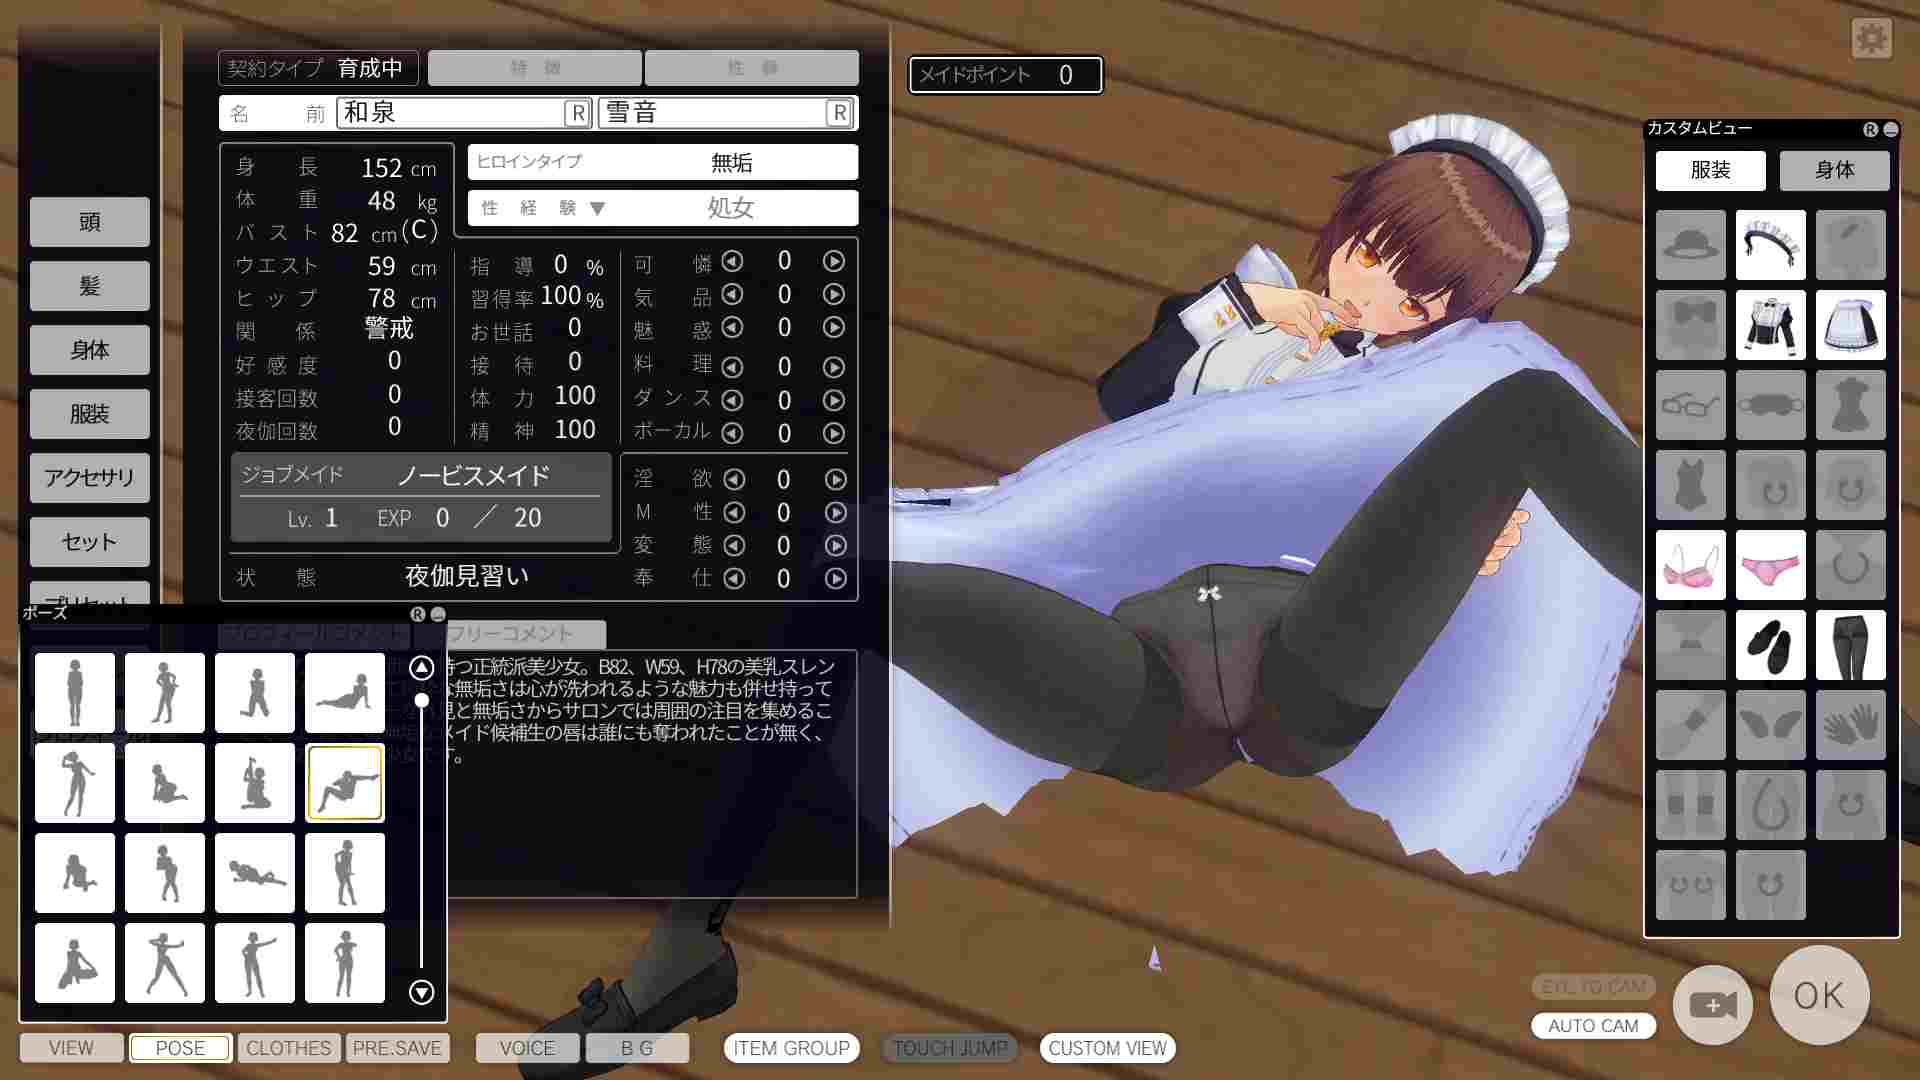Image resolution: width=1920 pixels, height=1080 pixels.
Task: Toggle the VOICE button
Action: [x=527, y=1048]
